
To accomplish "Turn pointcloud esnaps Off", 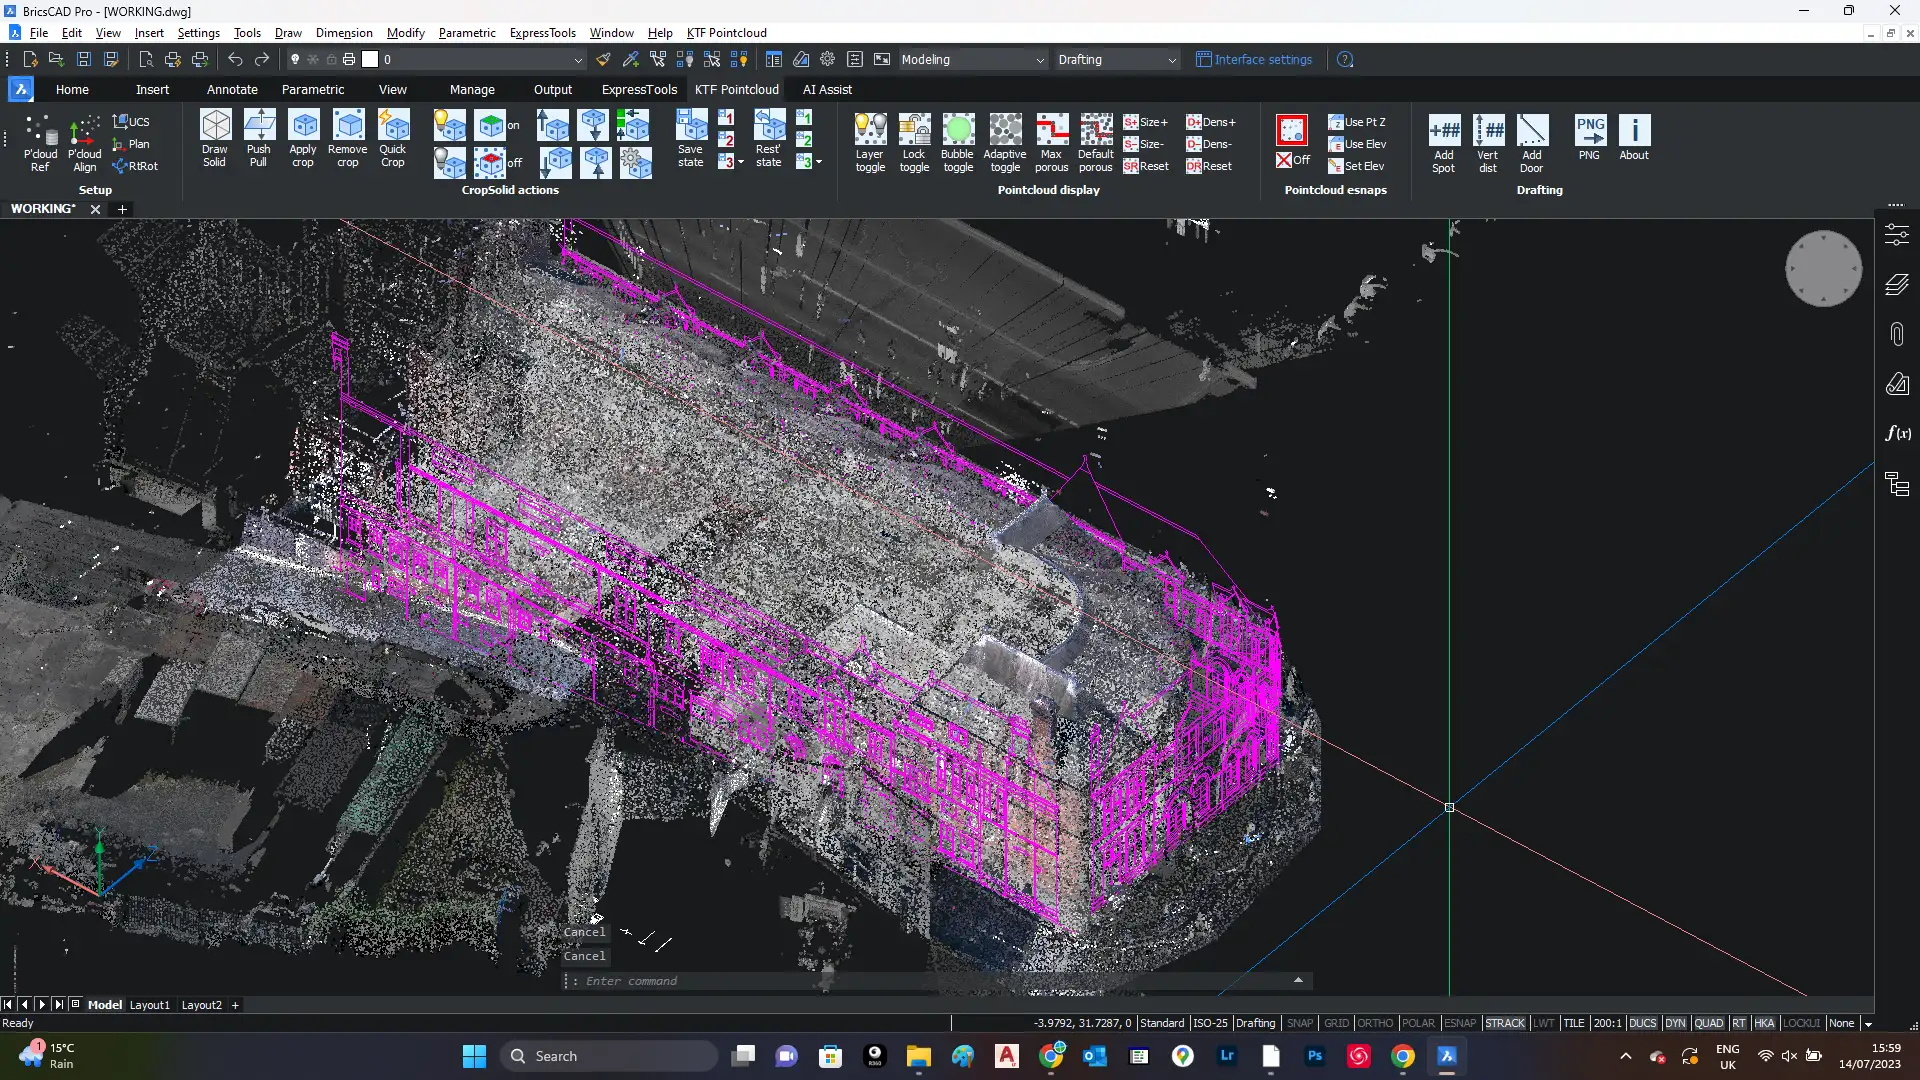I will (1293, 160).
